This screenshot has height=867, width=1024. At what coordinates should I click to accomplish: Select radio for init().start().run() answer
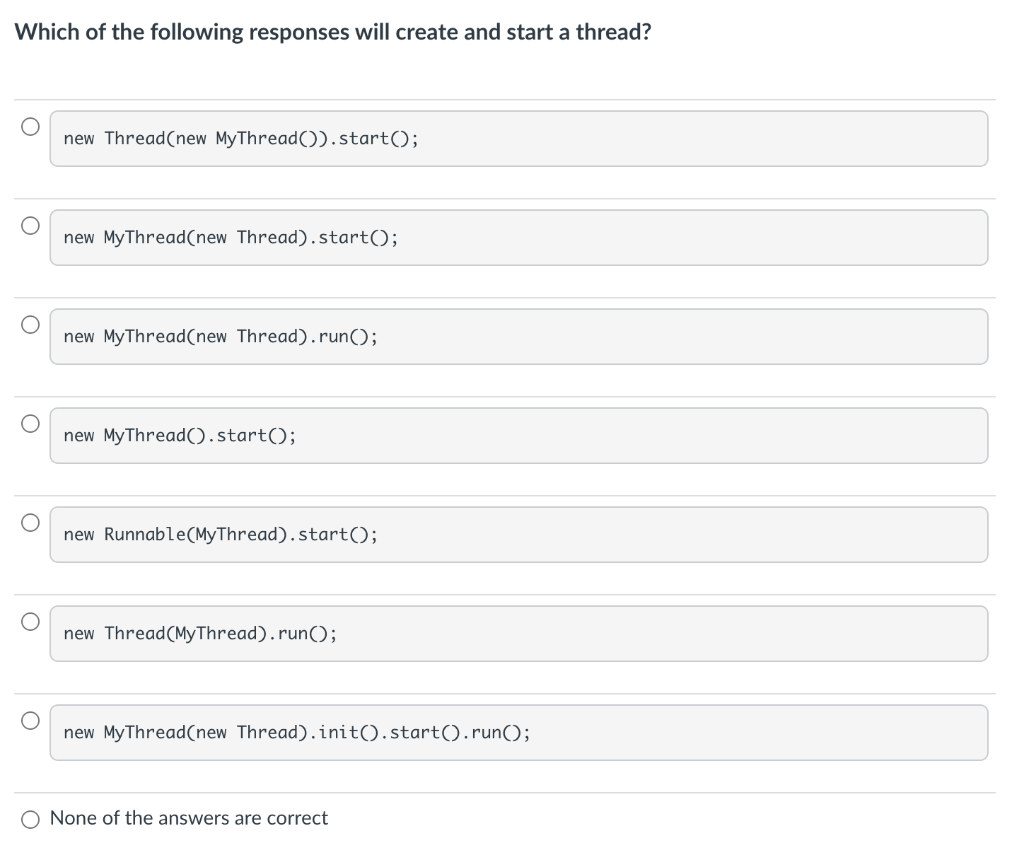(30, 721)
